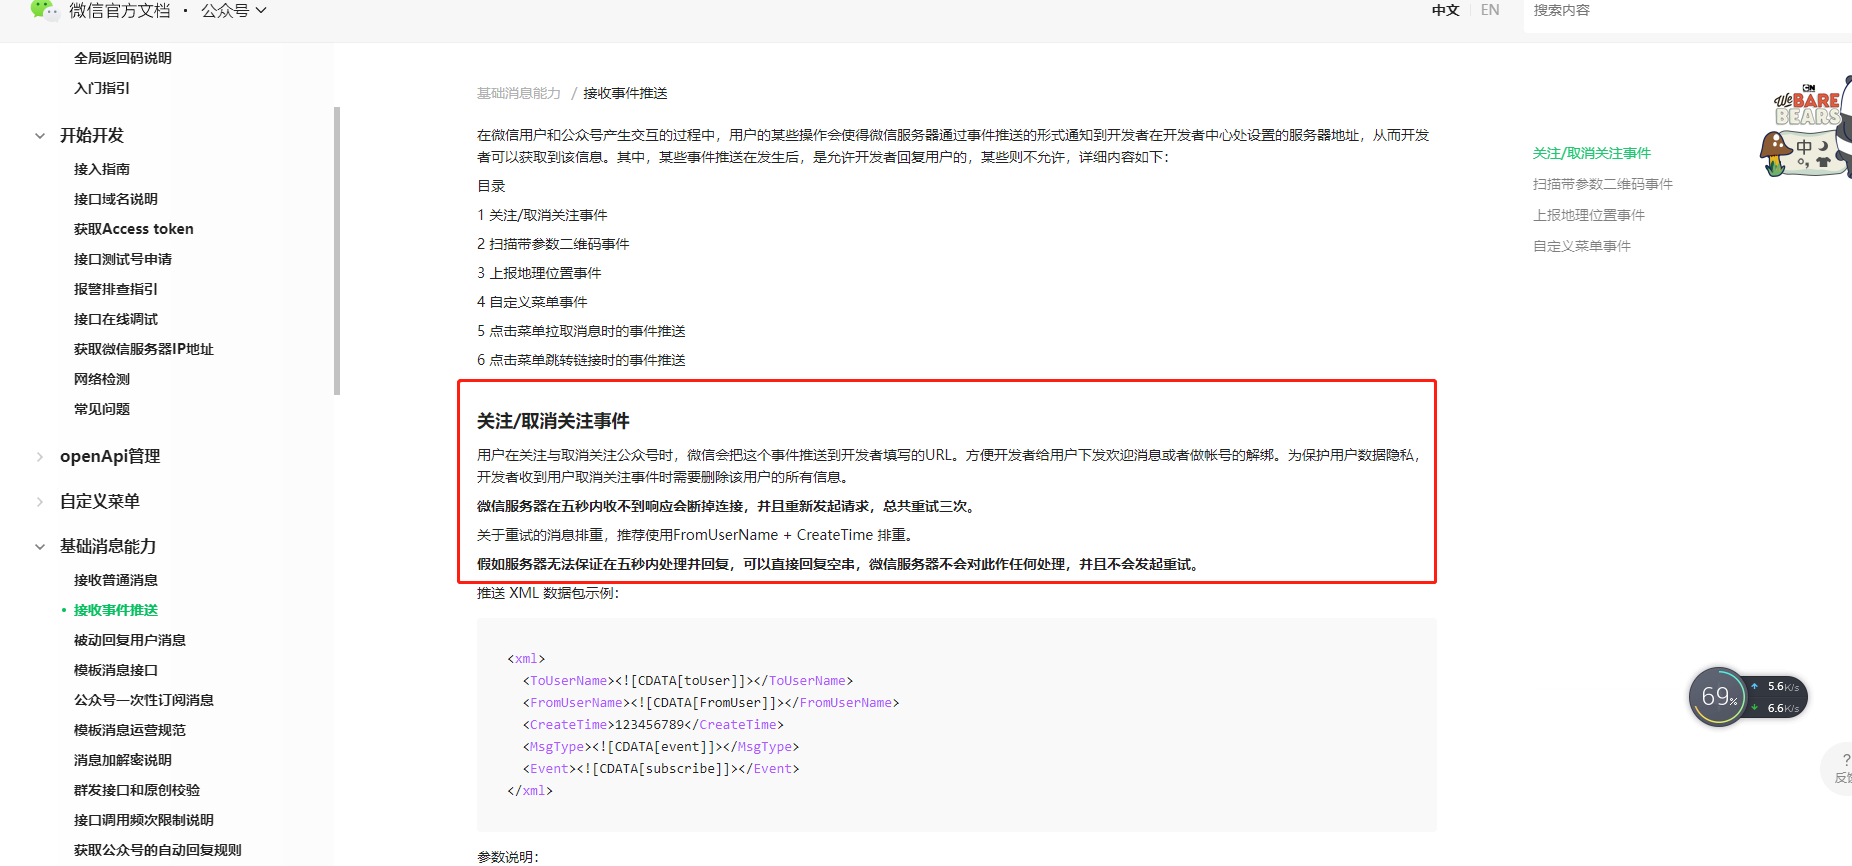This screenshot has width=1852, height=866.
Task: Jump to 4 自定义菜单事件
Action: click(532, 302)
